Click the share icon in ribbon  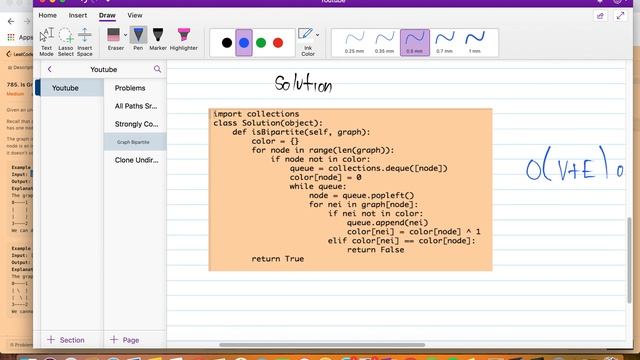coord(600,16)
